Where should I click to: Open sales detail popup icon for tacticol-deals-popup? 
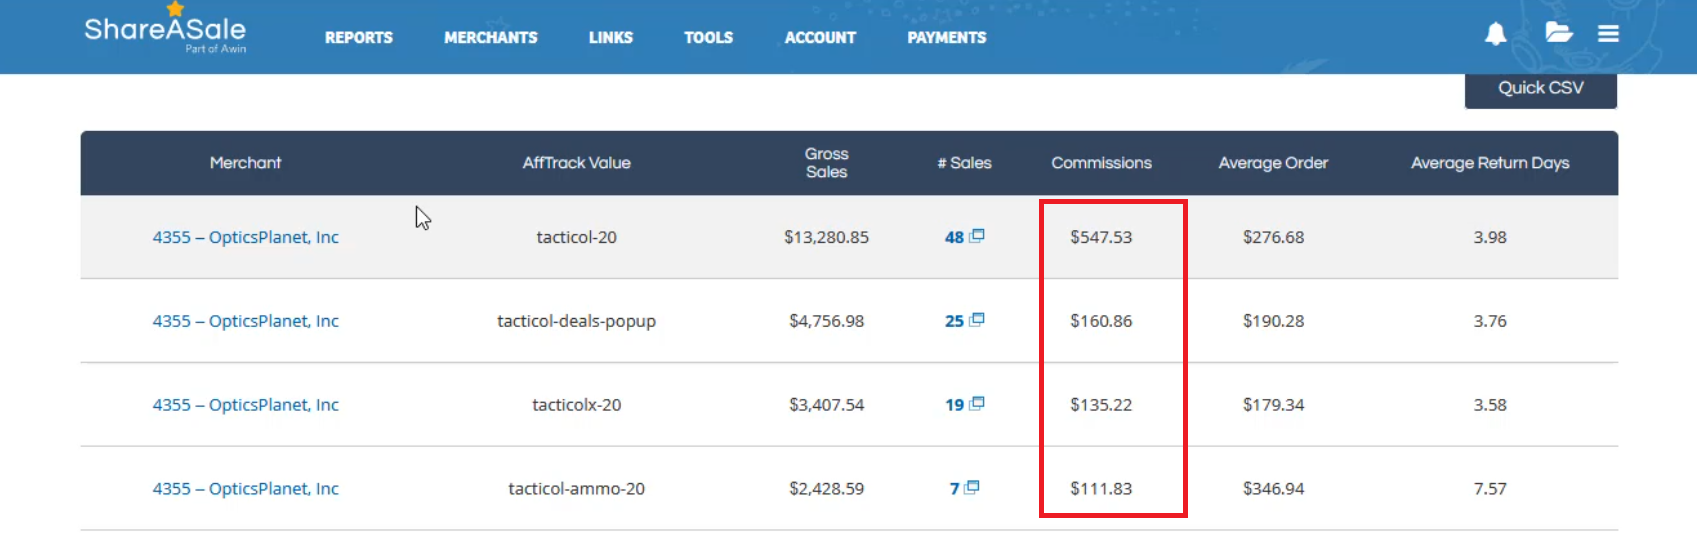[977, 320]
